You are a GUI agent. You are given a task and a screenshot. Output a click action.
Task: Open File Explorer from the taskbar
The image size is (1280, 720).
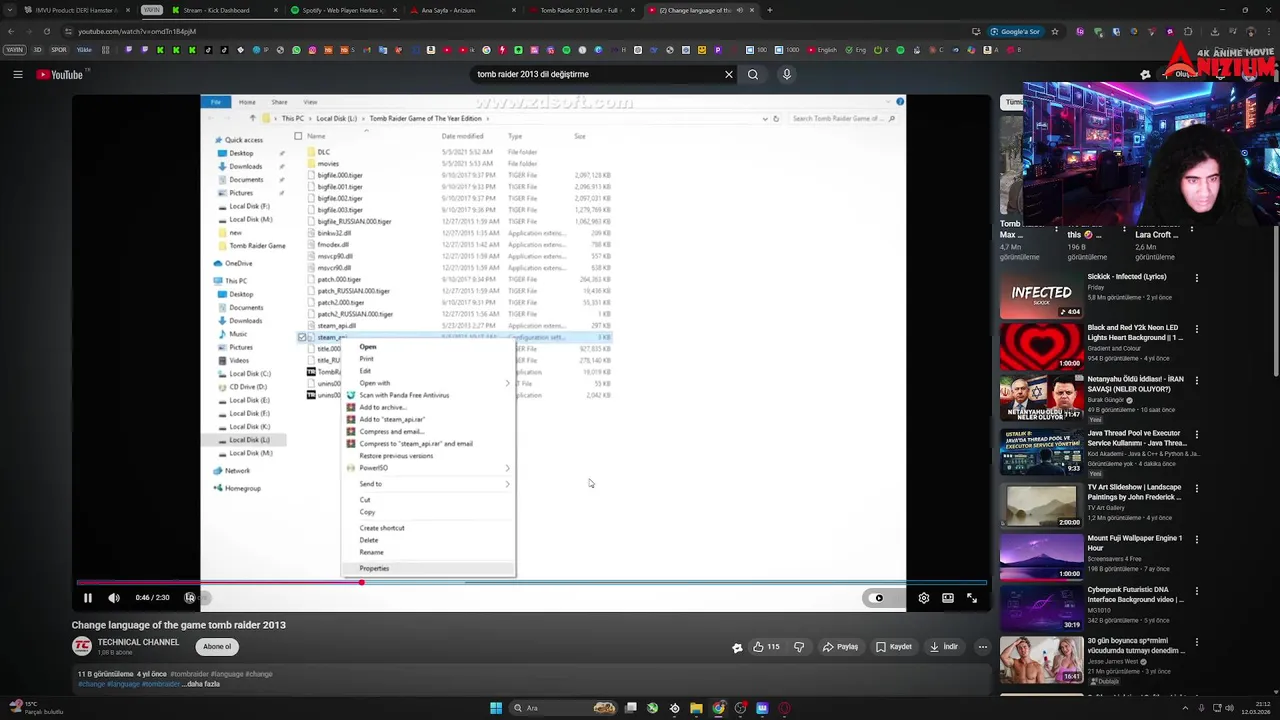[696, 708]
